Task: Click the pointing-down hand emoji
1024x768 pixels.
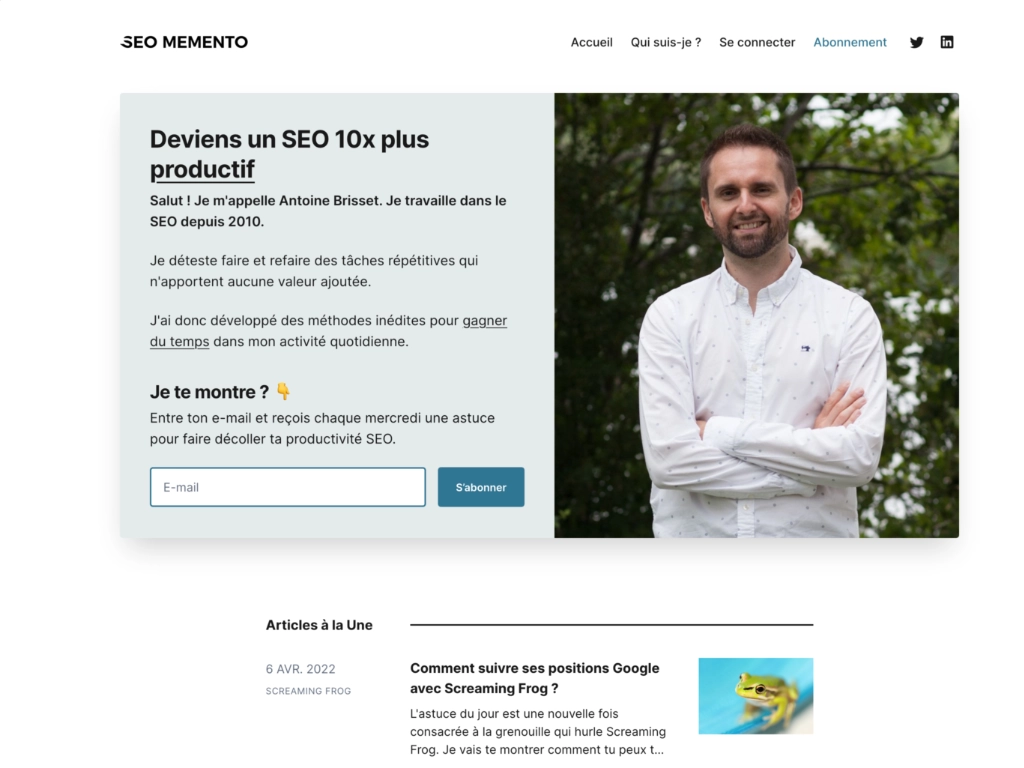Action: click(283, 391)
